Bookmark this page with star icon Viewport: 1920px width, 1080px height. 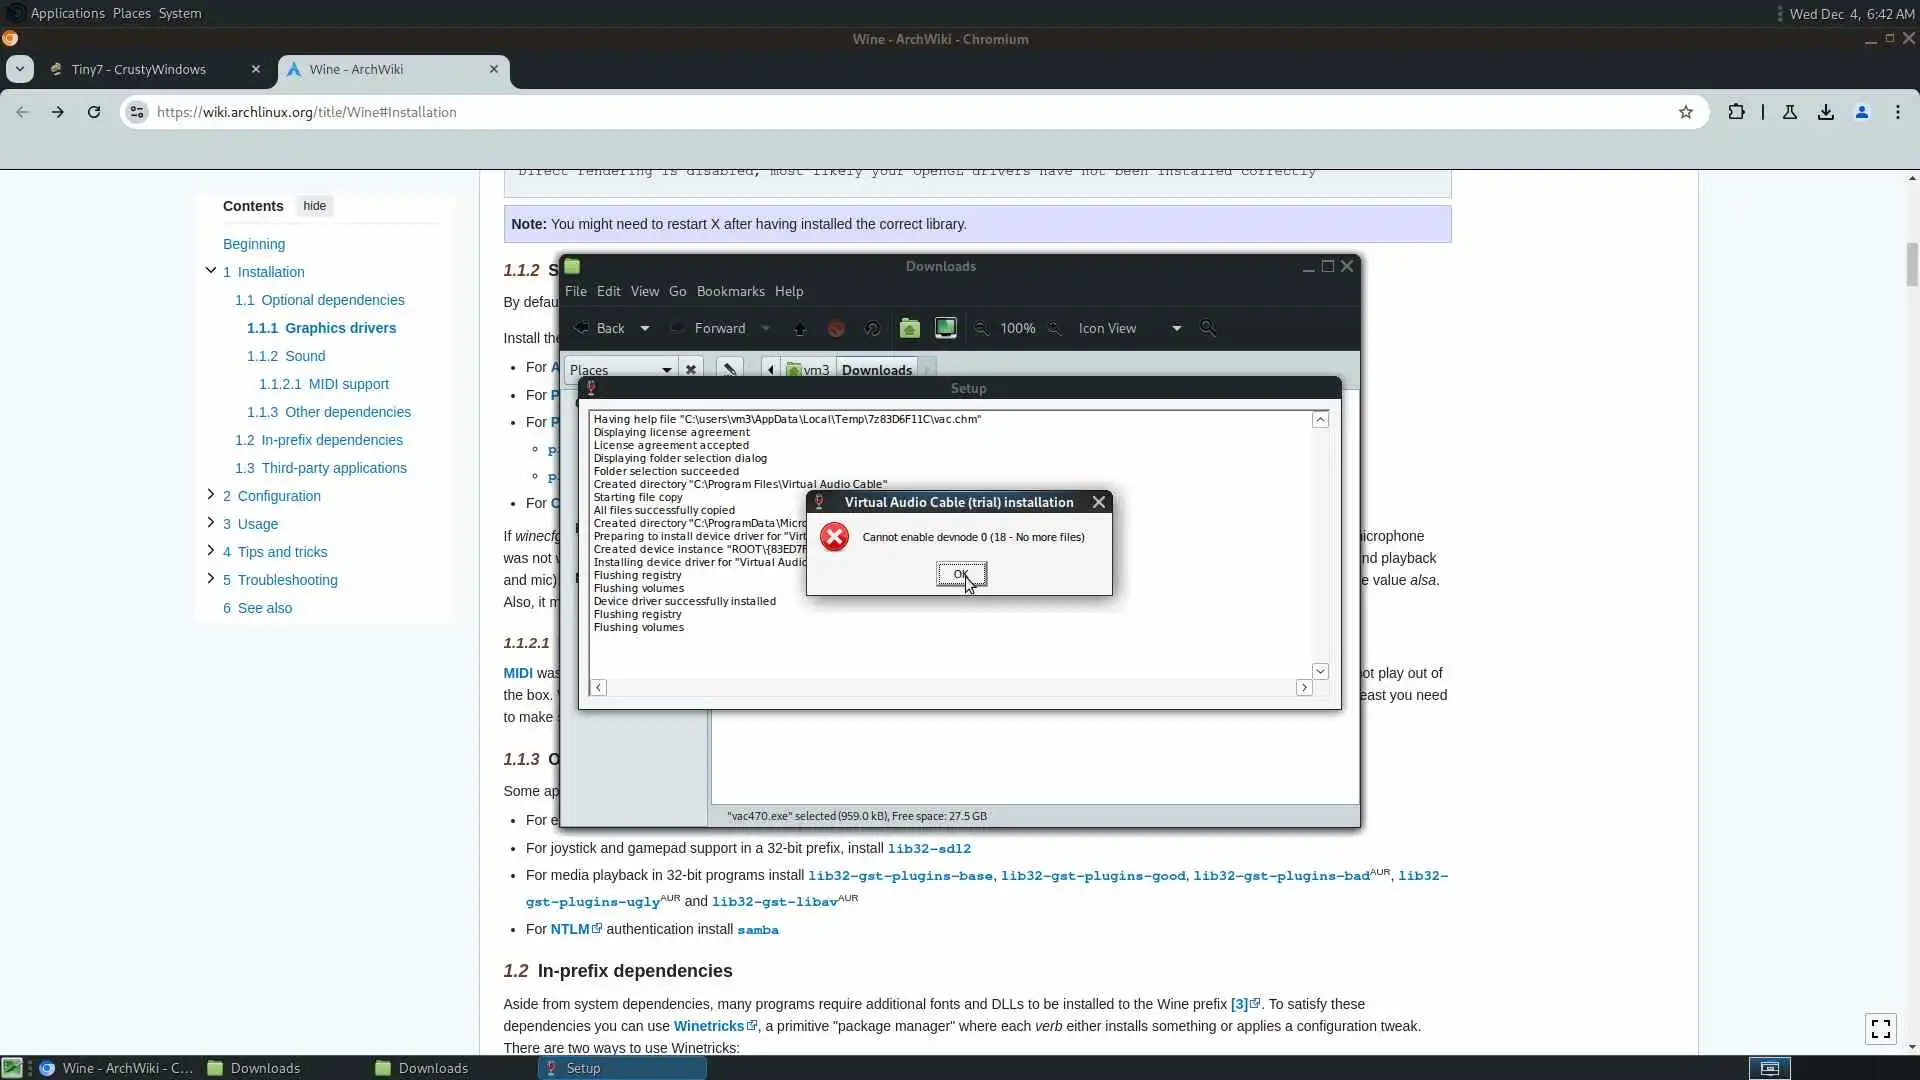(x=1686, y=112)
